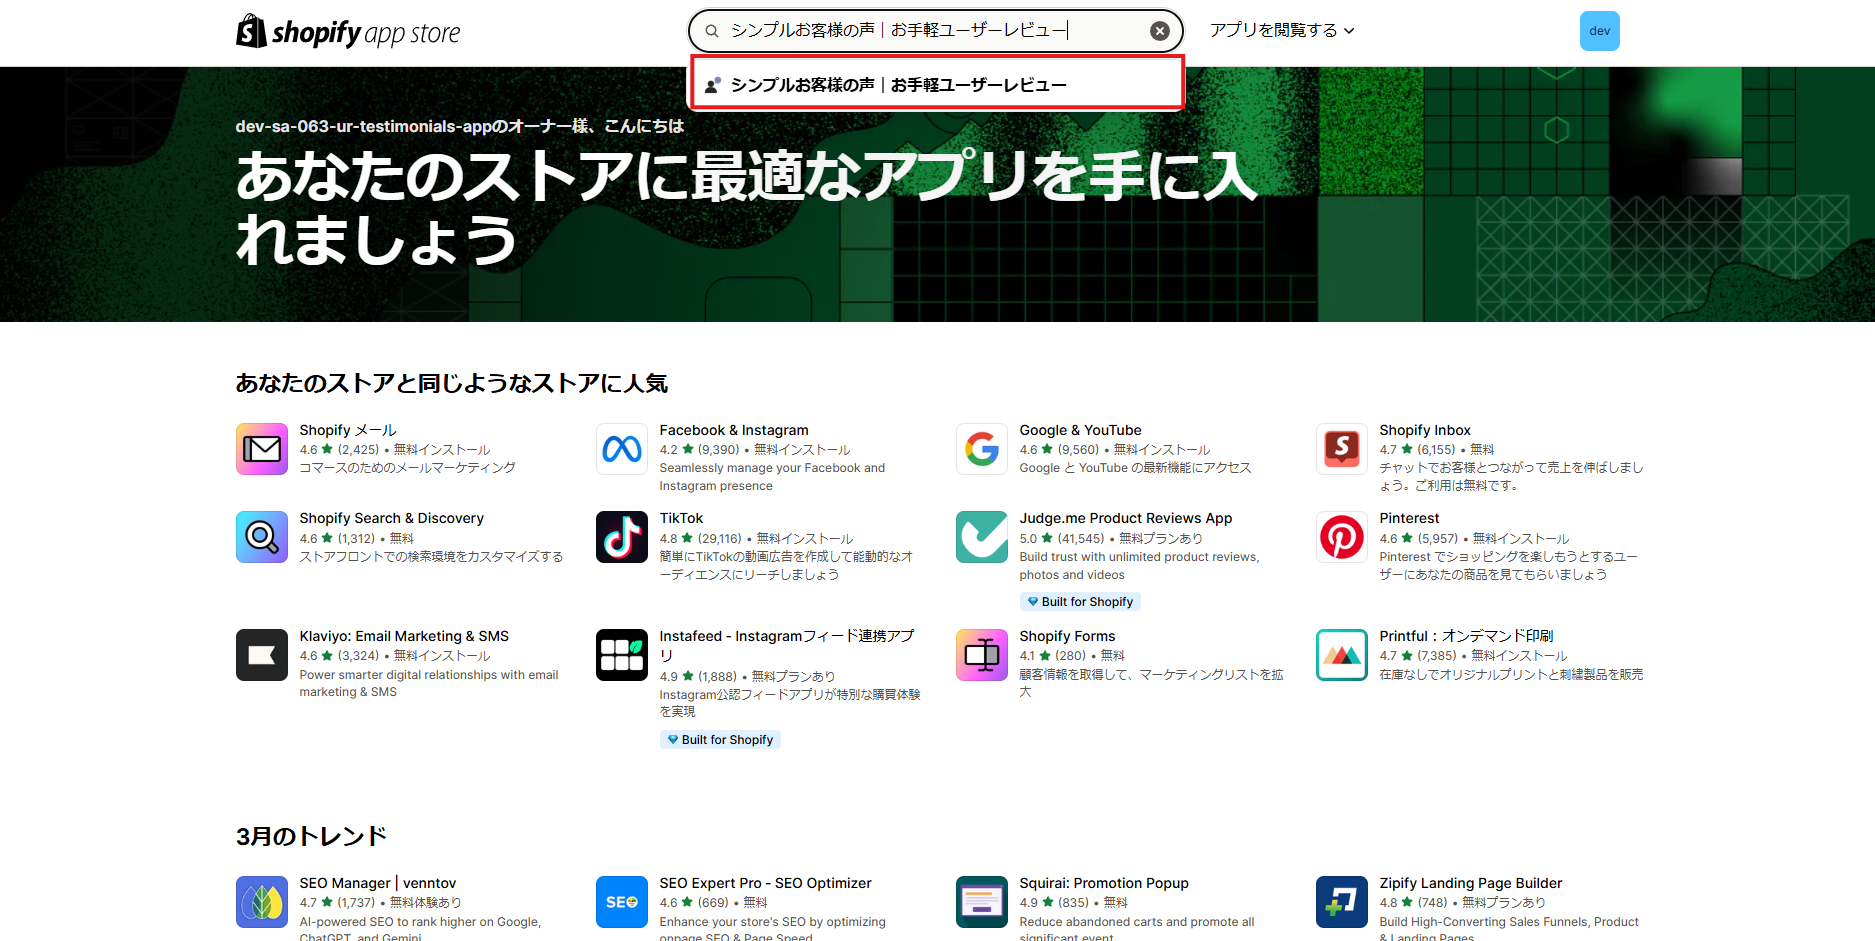Open the TikTok title link
This screenshot has height=941, width=1875.
coord(681,518)
